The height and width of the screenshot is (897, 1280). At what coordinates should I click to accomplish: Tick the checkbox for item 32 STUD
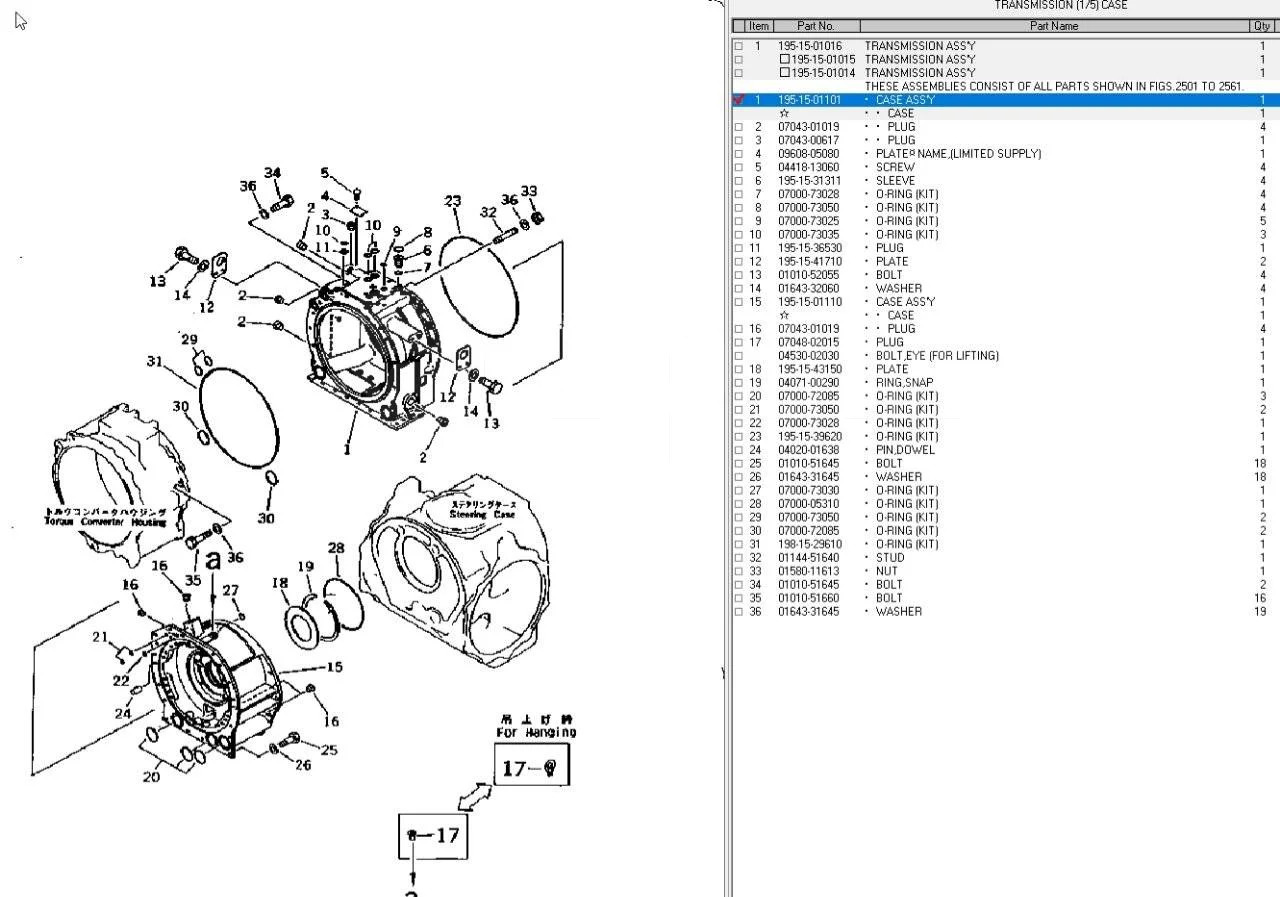point(739,558)
